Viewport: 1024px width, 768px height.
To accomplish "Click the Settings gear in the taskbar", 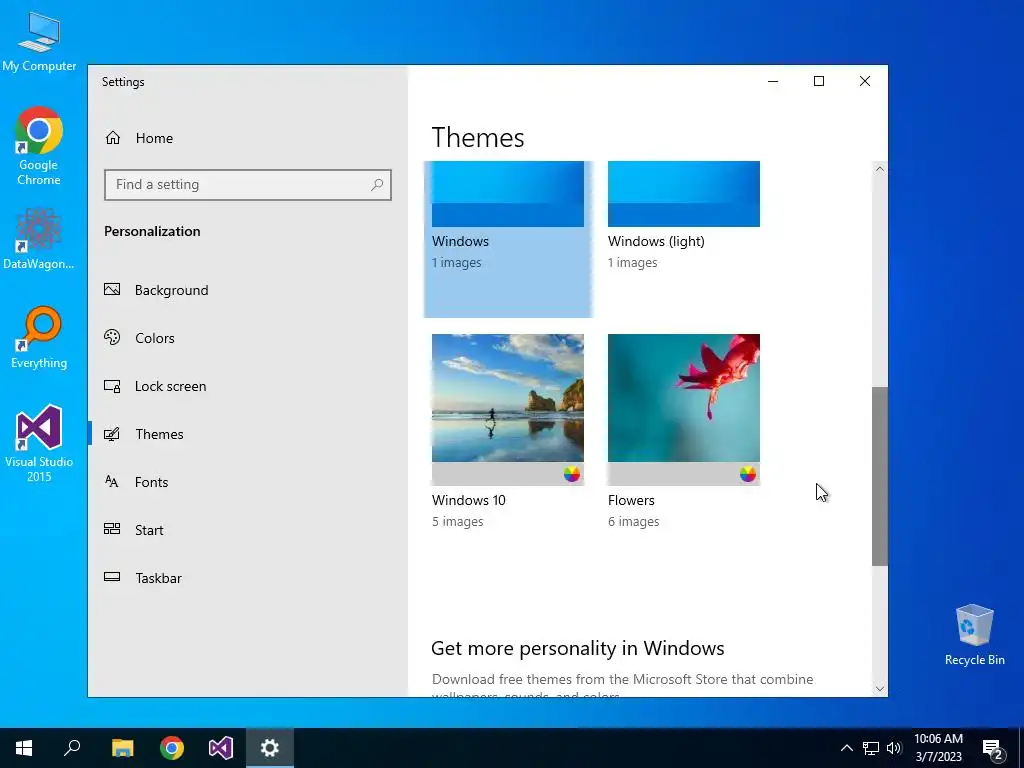I will click(270, 748).
